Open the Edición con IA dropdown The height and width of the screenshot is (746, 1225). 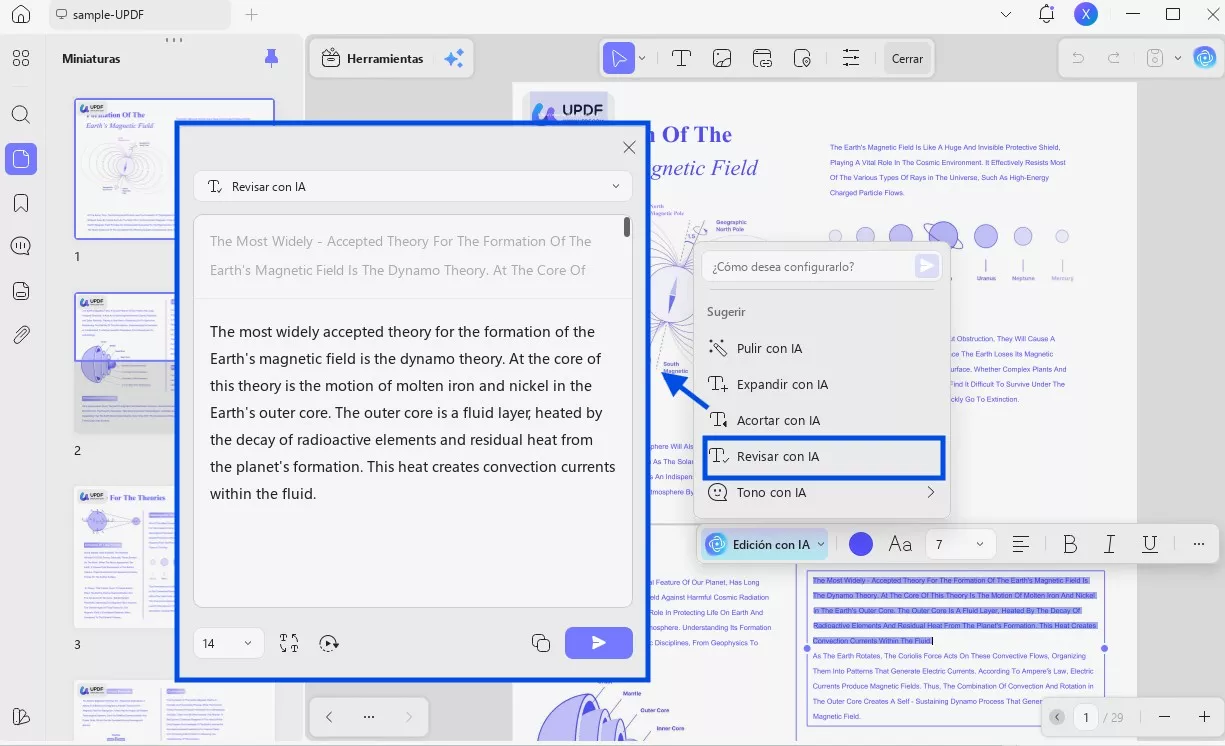click(x=765, y=544)
